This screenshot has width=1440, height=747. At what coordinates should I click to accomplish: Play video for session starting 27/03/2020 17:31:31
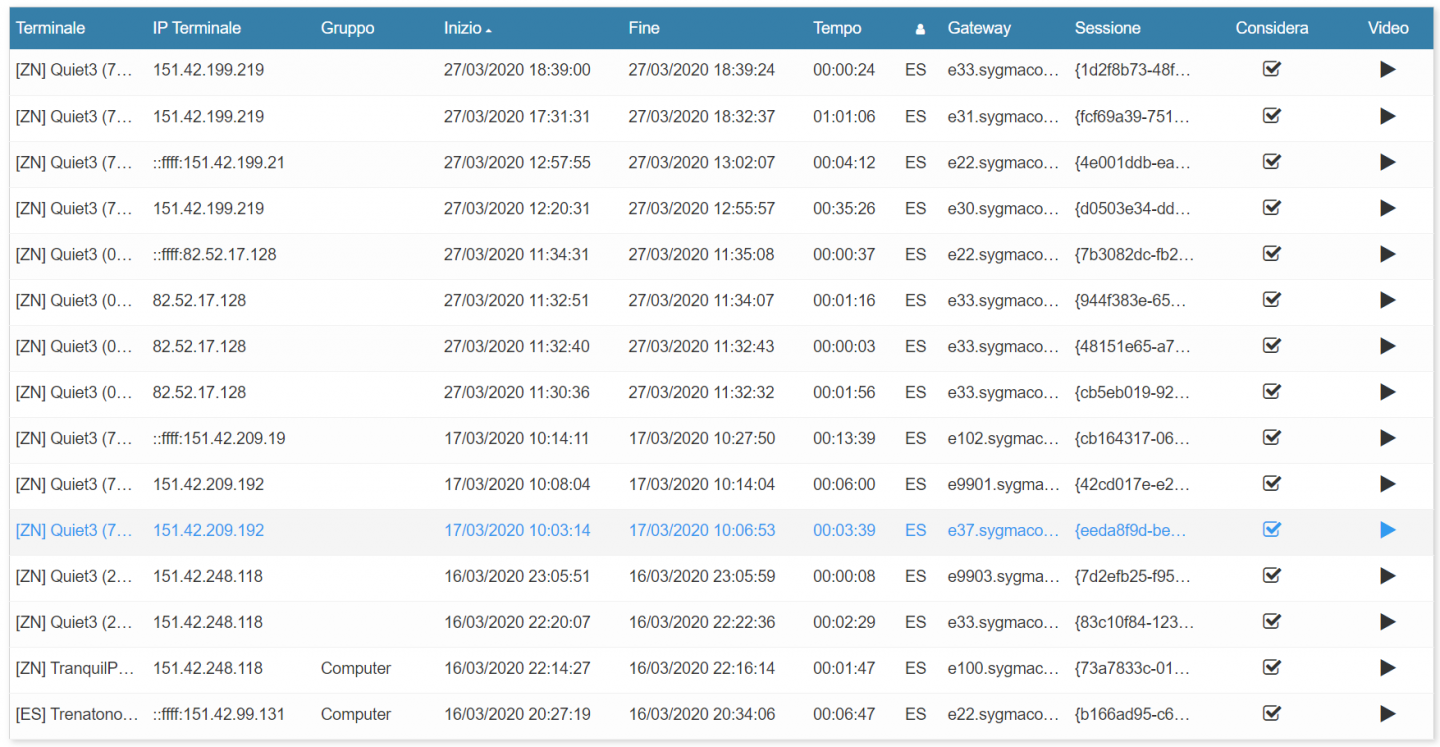(1387, 116)
